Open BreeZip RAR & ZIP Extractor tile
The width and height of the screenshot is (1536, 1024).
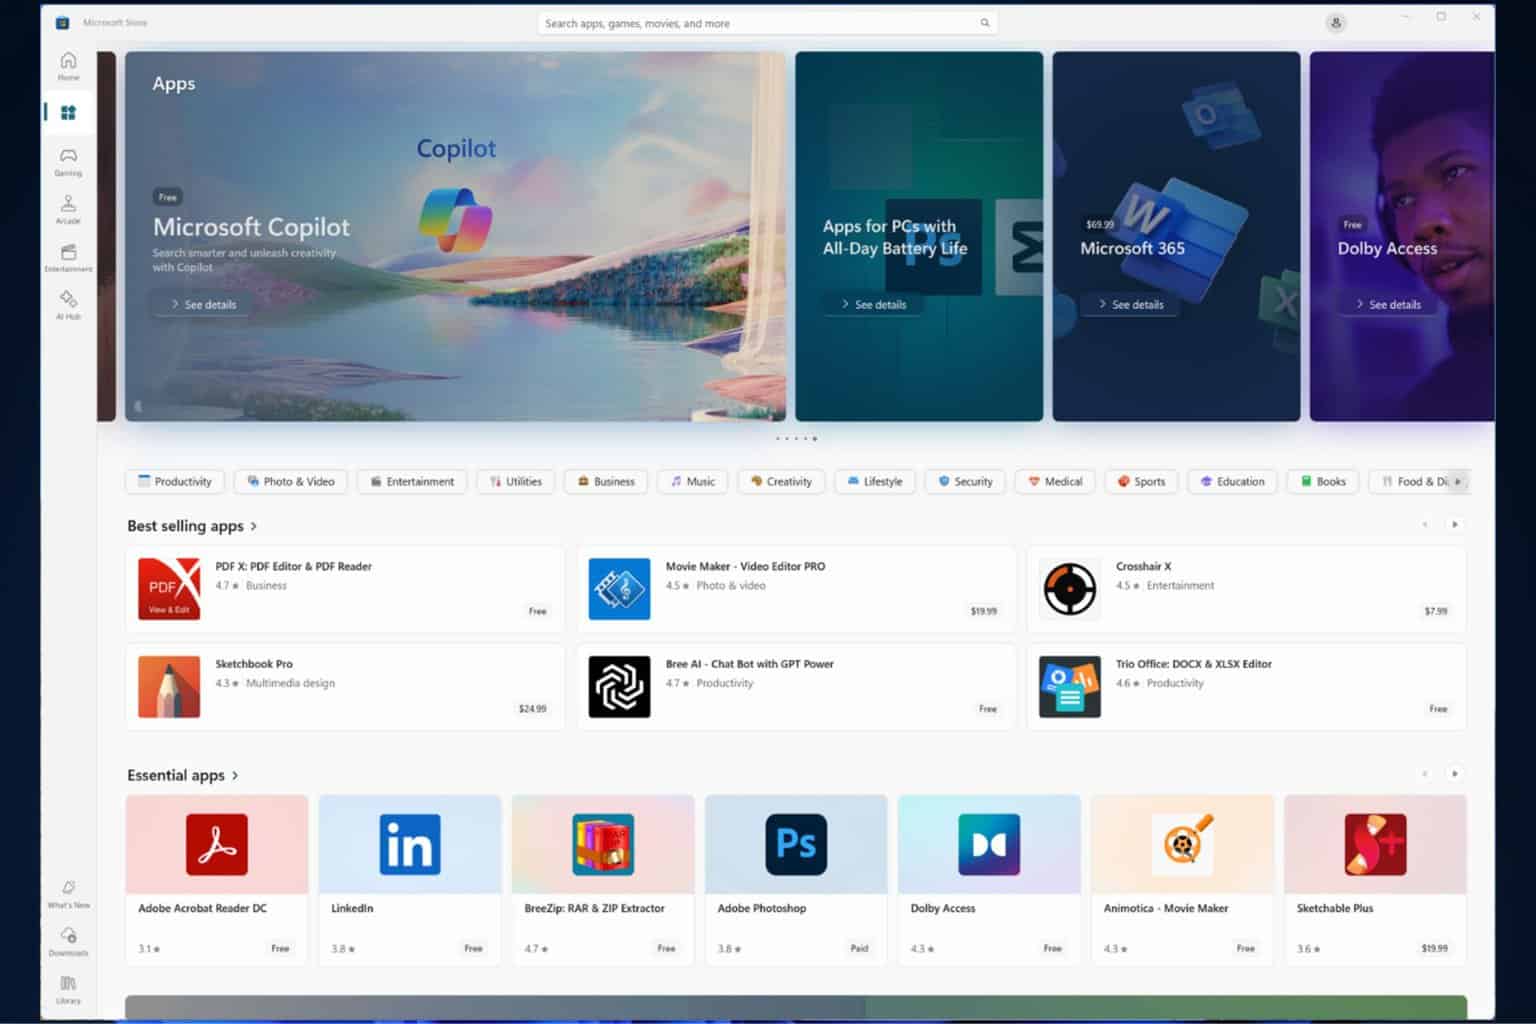click(603, 880)
